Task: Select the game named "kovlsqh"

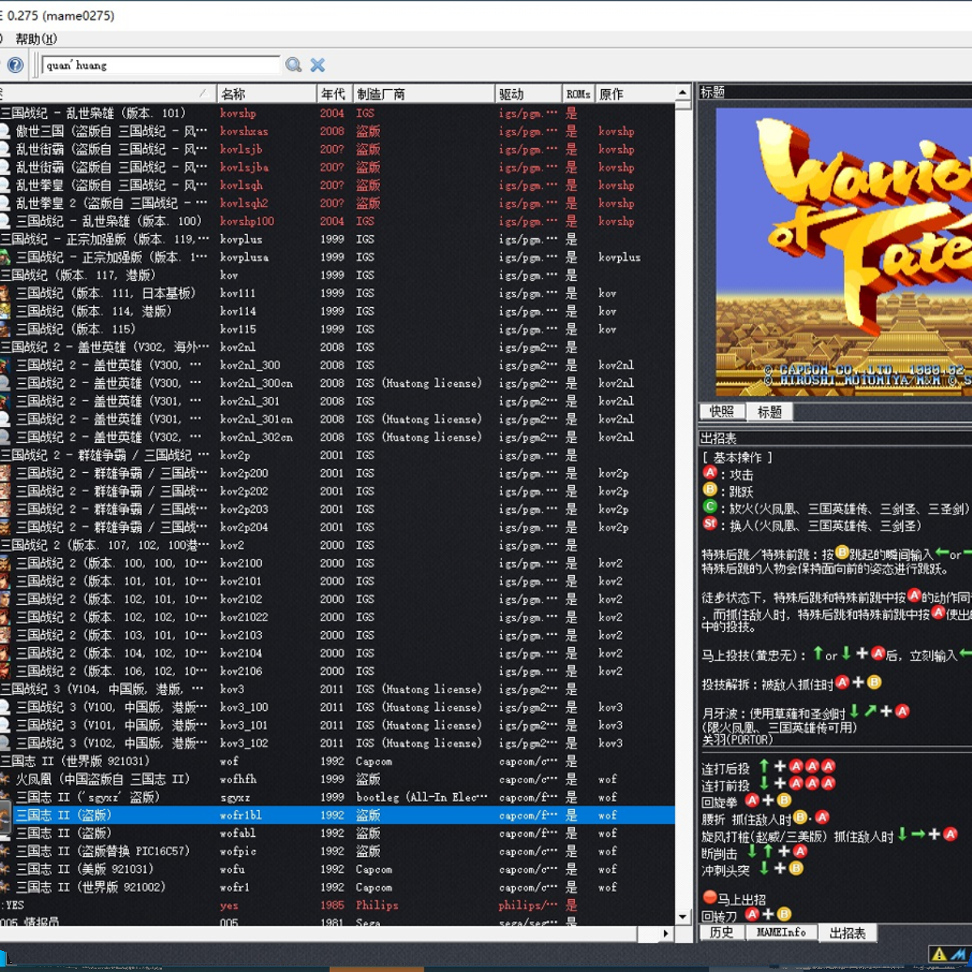Action: tap(241, 185)
